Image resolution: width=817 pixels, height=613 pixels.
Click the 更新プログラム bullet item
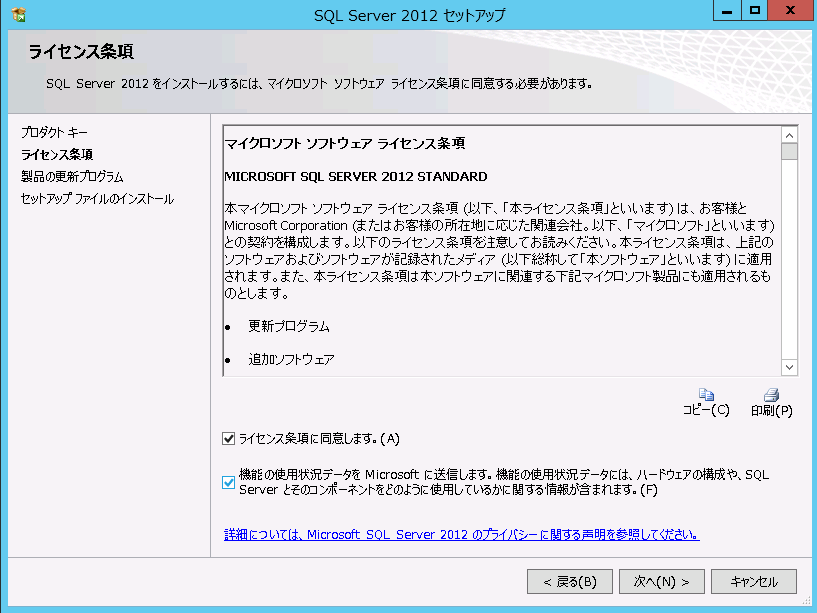(289, 326)
